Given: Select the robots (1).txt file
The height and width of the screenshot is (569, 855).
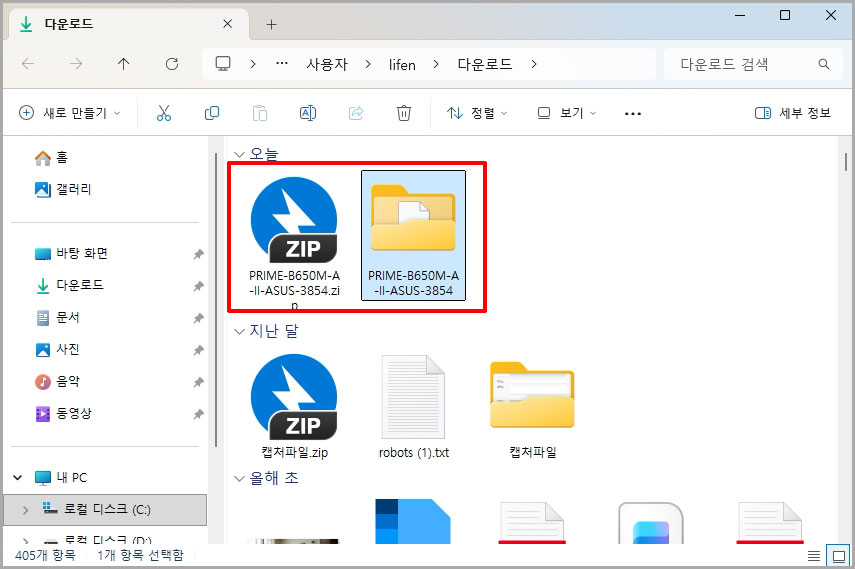Looking at the screenshot, I should (x=413, y=406).
